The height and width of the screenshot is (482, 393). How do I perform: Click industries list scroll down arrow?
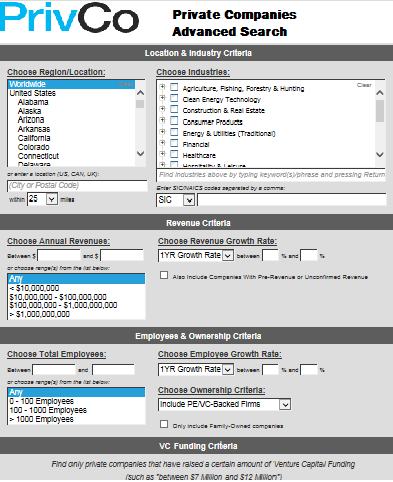pos(380,154)
